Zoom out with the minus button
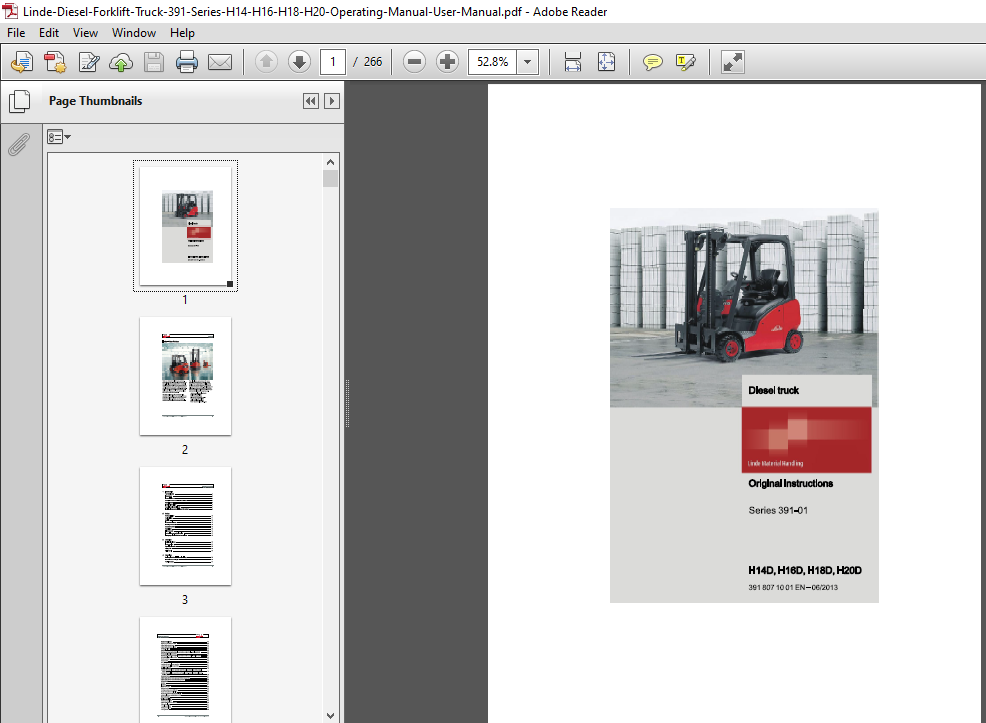 (x=414, y=62)
